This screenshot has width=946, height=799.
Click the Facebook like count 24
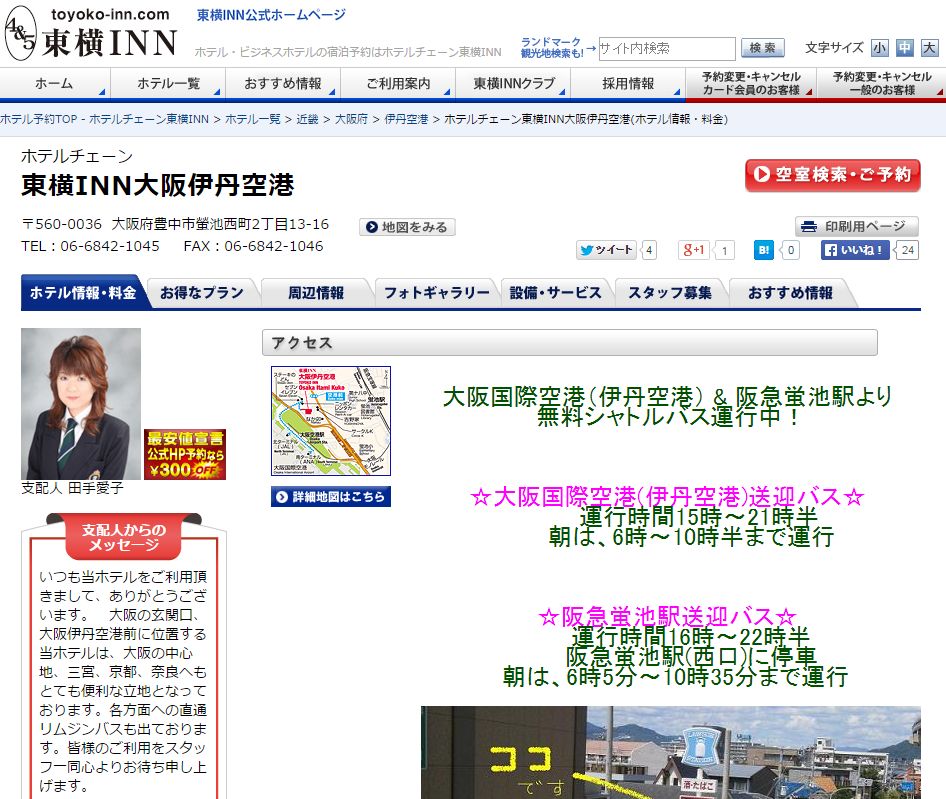[907, 250]
